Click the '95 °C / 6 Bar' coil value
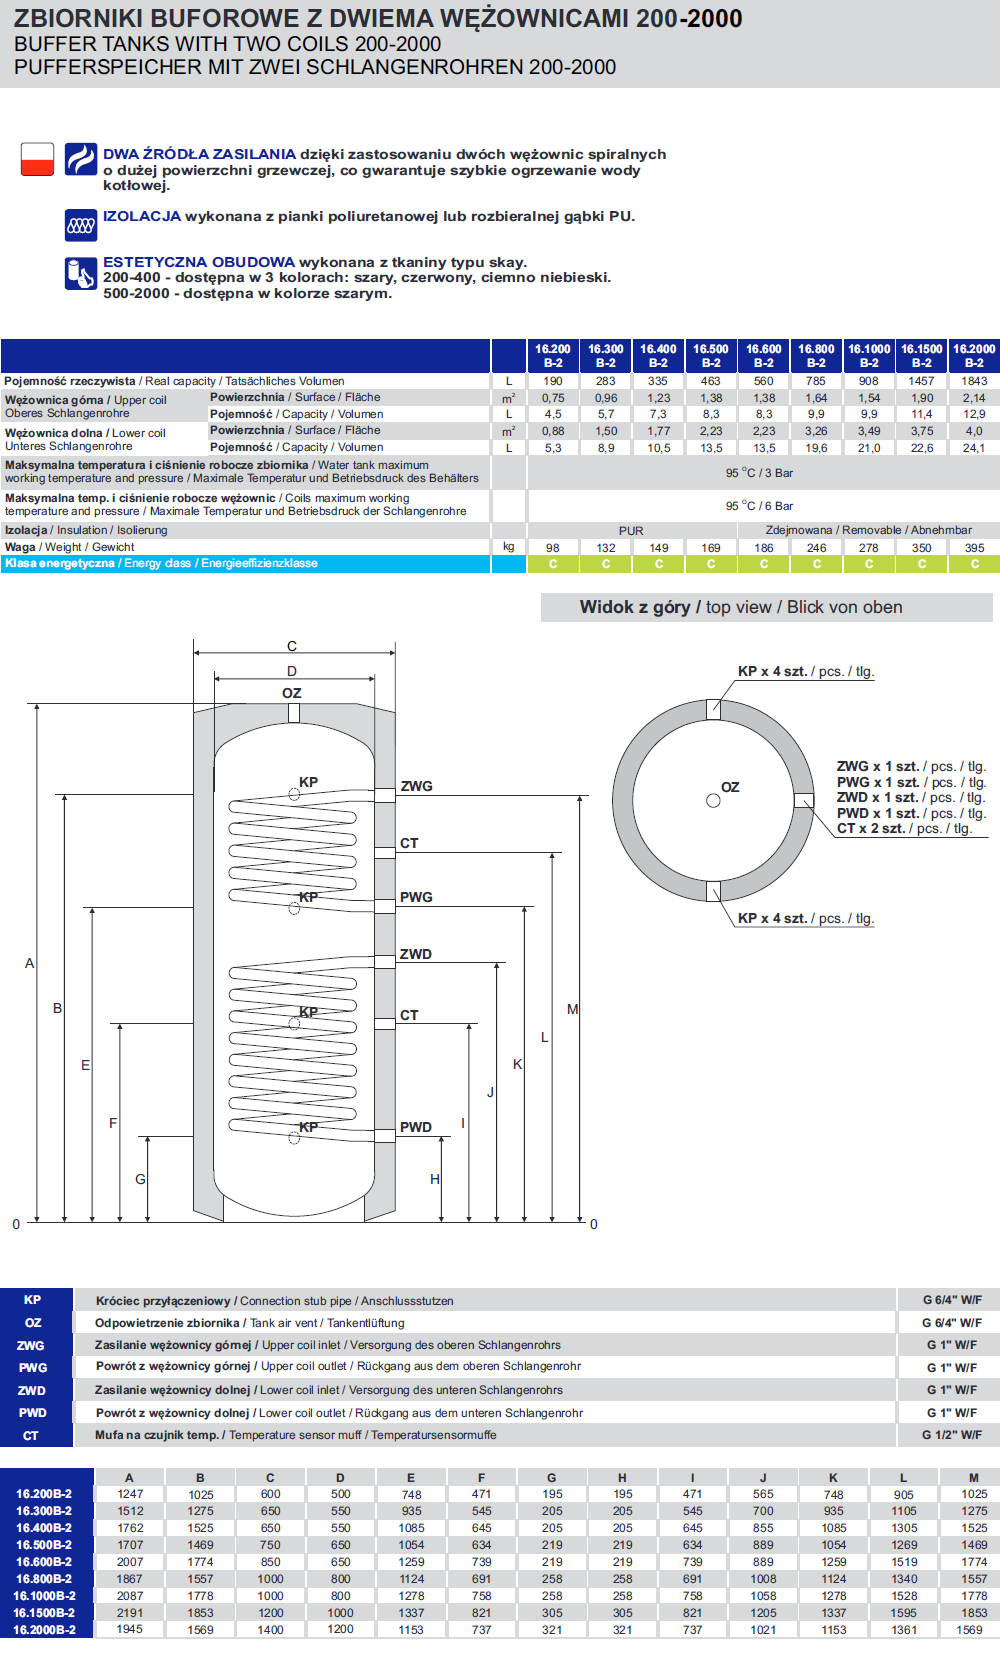Viewport: 1000px width, 1667px height. point(759,506)
